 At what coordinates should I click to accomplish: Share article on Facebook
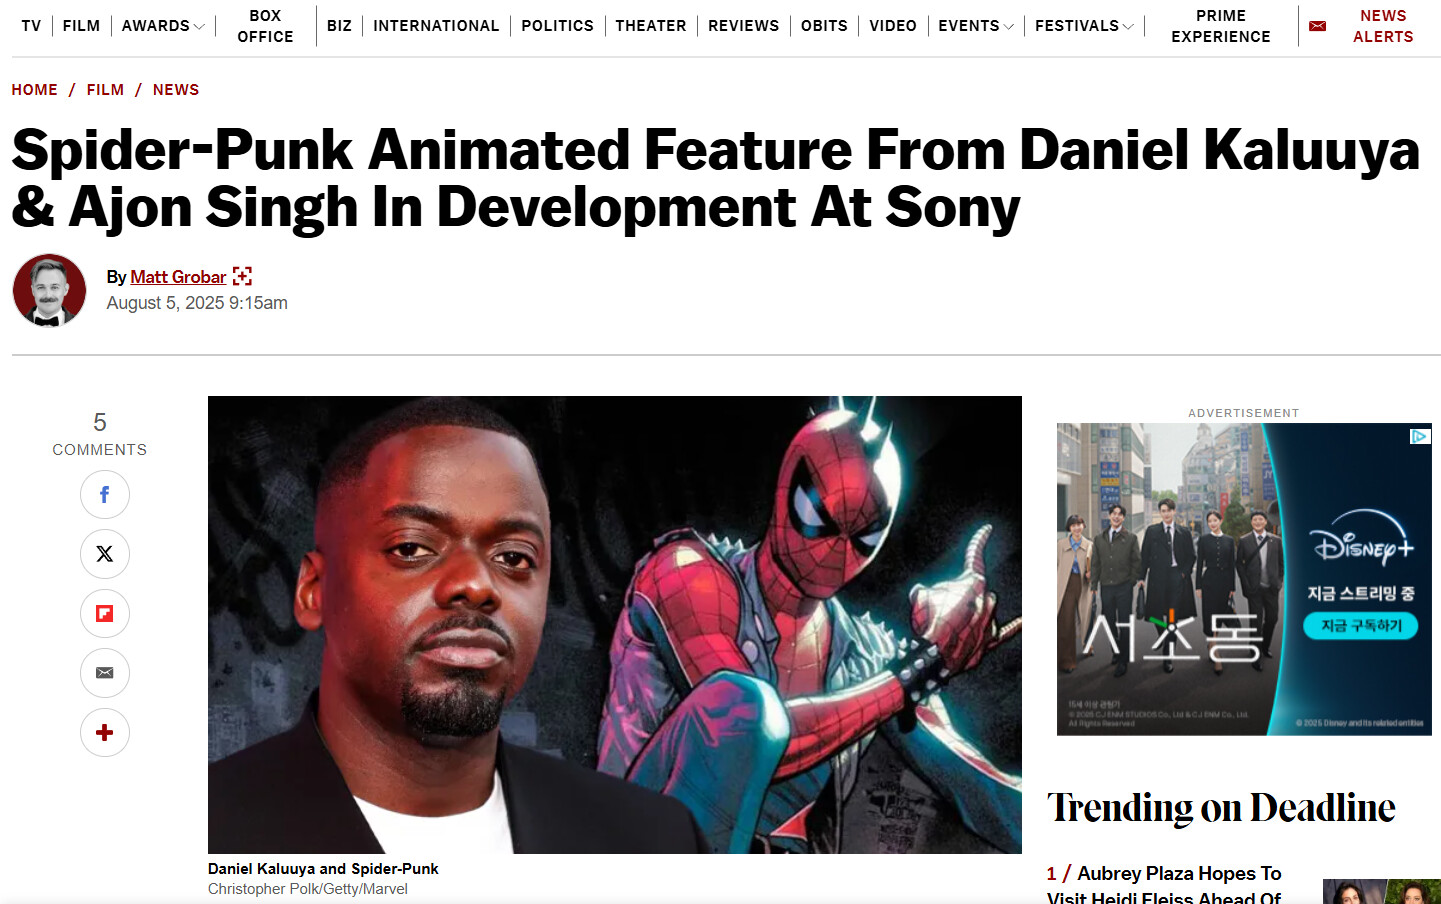105,494
